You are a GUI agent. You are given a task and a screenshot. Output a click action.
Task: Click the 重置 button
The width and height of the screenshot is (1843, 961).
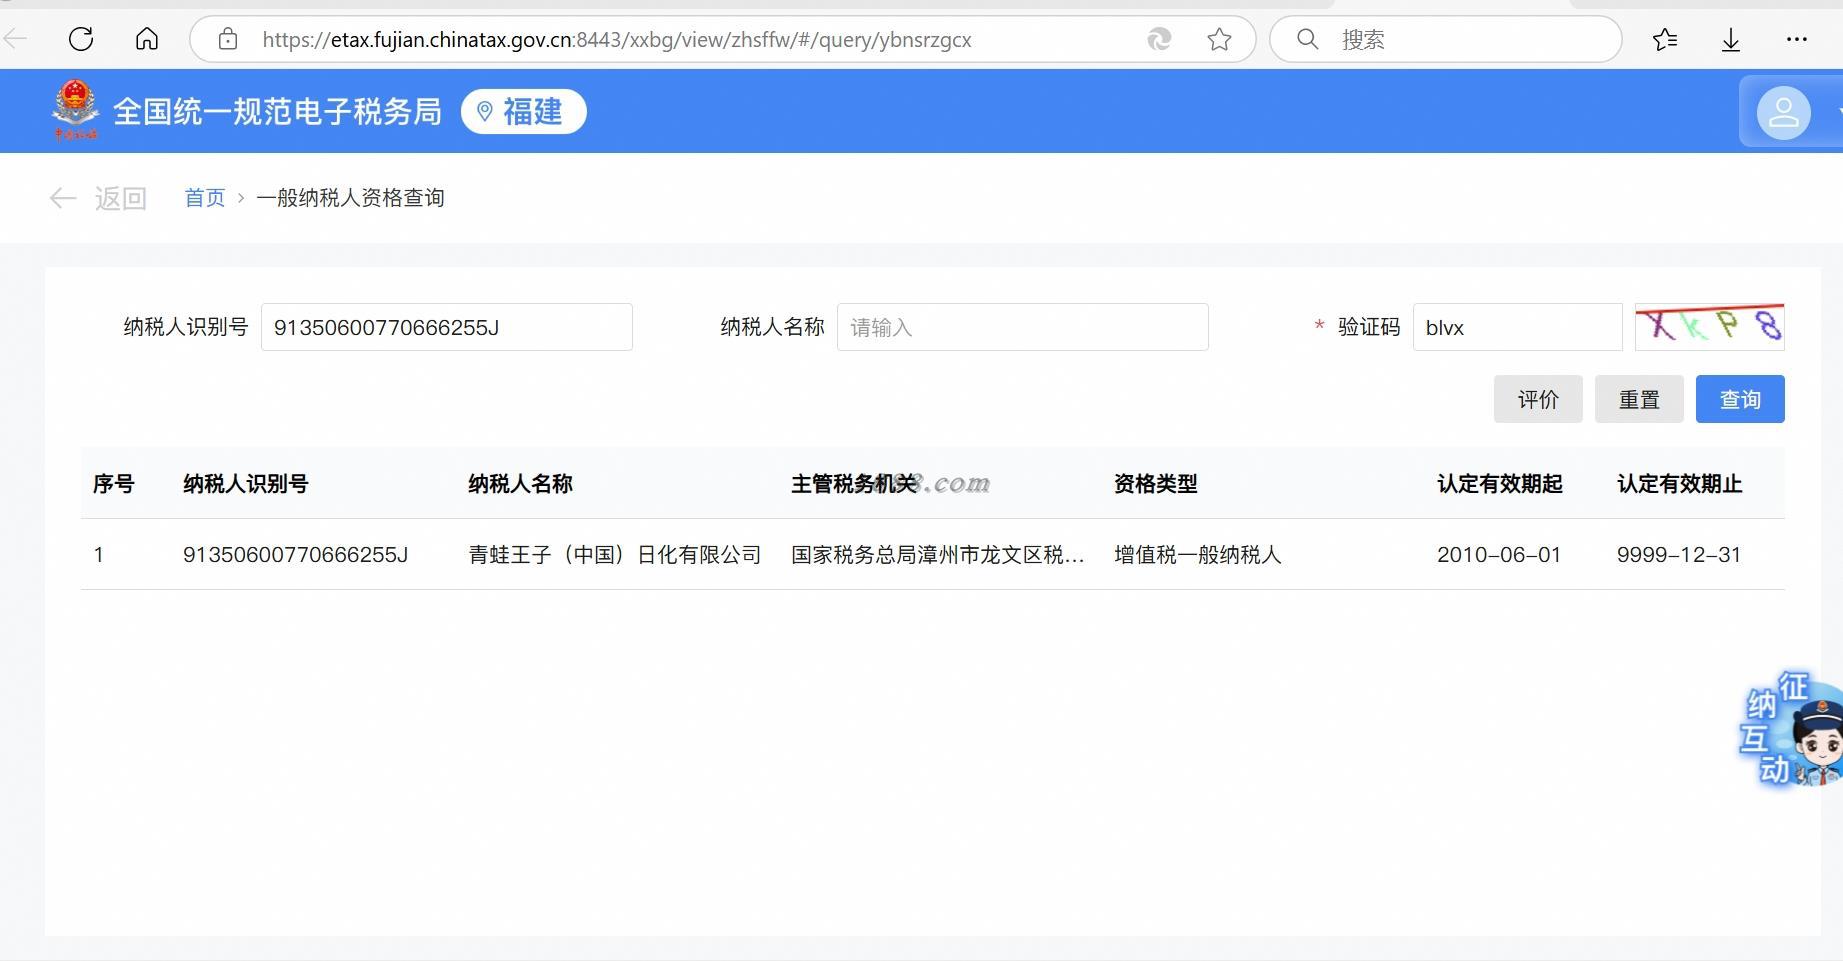[x=1639, y=399]
